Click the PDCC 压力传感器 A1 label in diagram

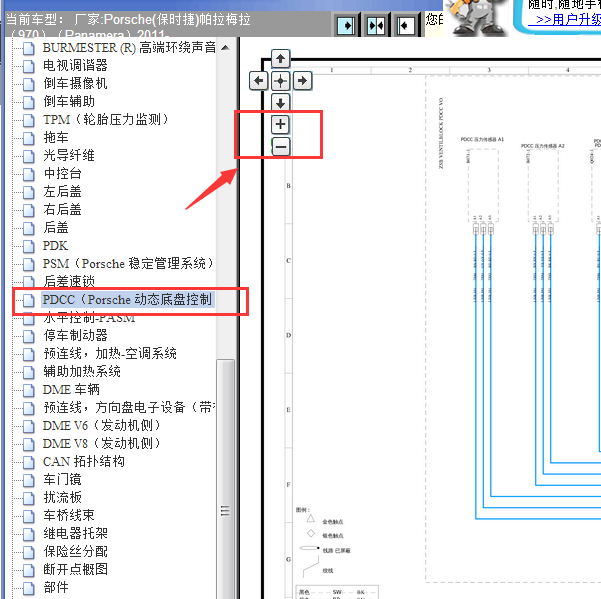(482, 139)
